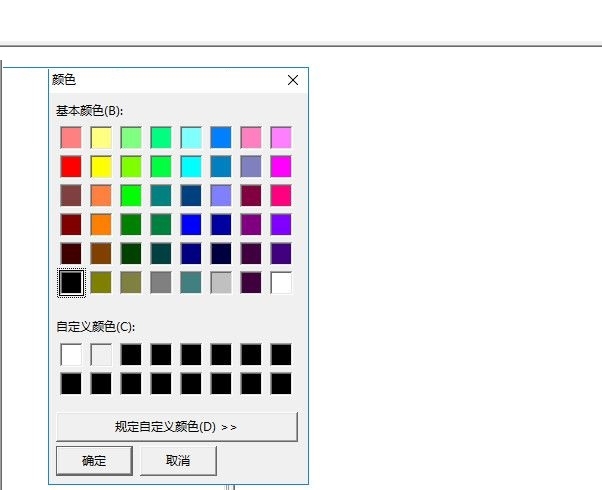Pick the muted reddish-brown swatch below pure red
Viewport: 602px width, 490px height.
pyautogui.click(x=71, y=195)
